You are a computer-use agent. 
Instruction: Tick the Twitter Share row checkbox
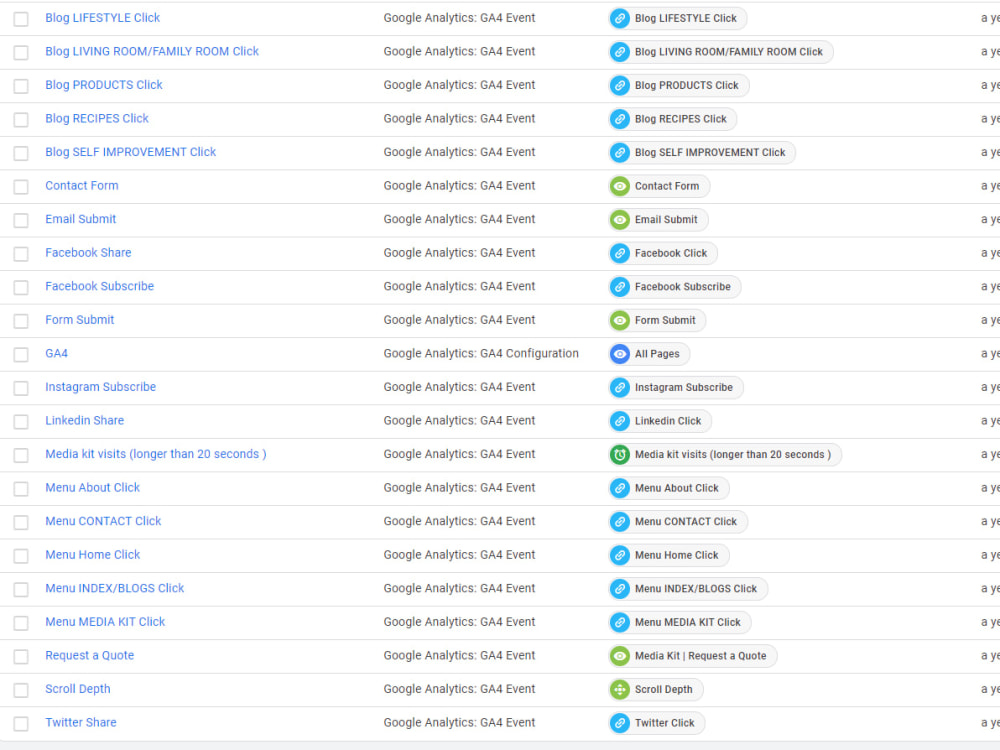[x=21, y=724]
